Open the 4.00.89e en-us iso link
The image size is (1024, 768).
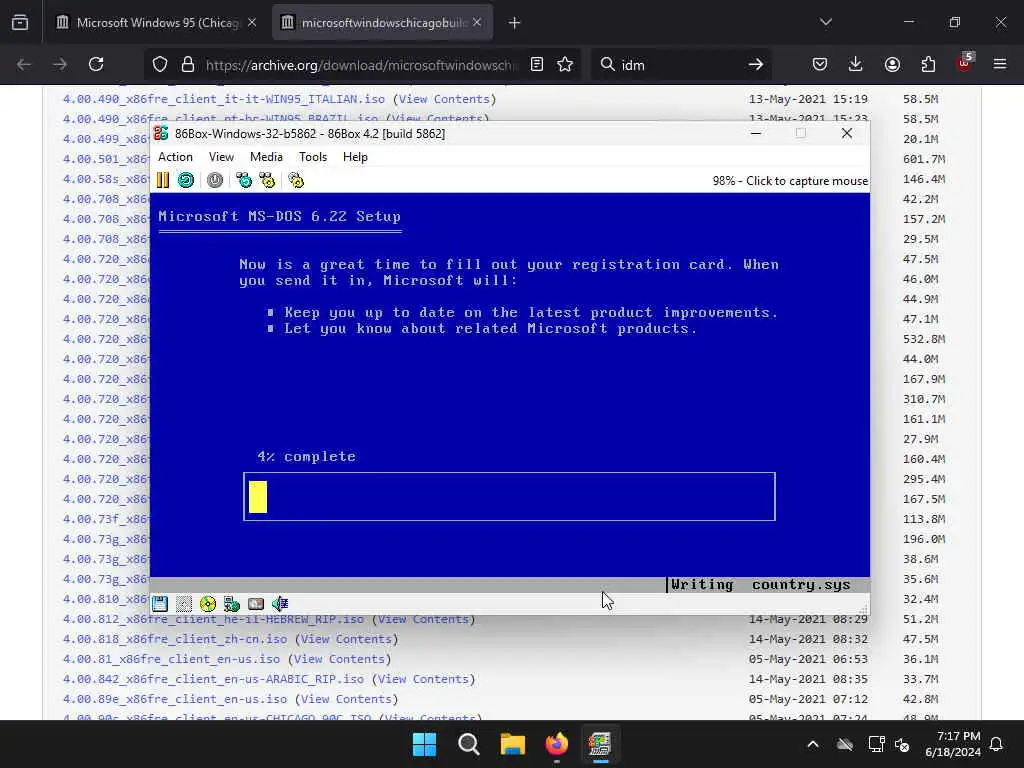[x=174, y=699]
